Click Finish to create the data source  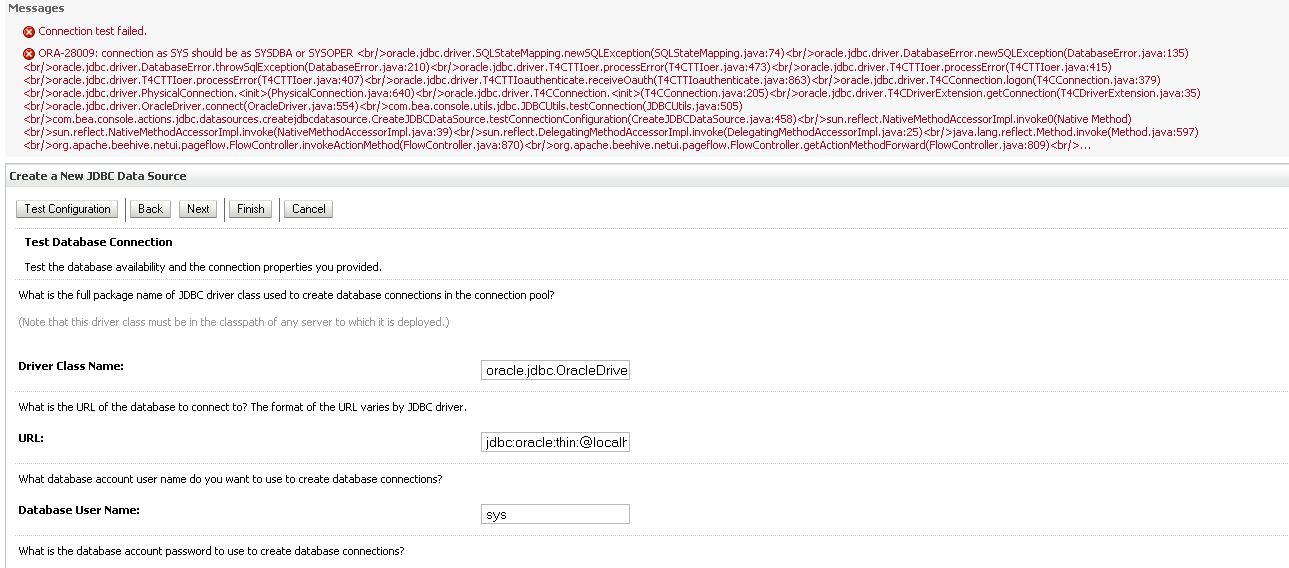click(x=250, y=209)
